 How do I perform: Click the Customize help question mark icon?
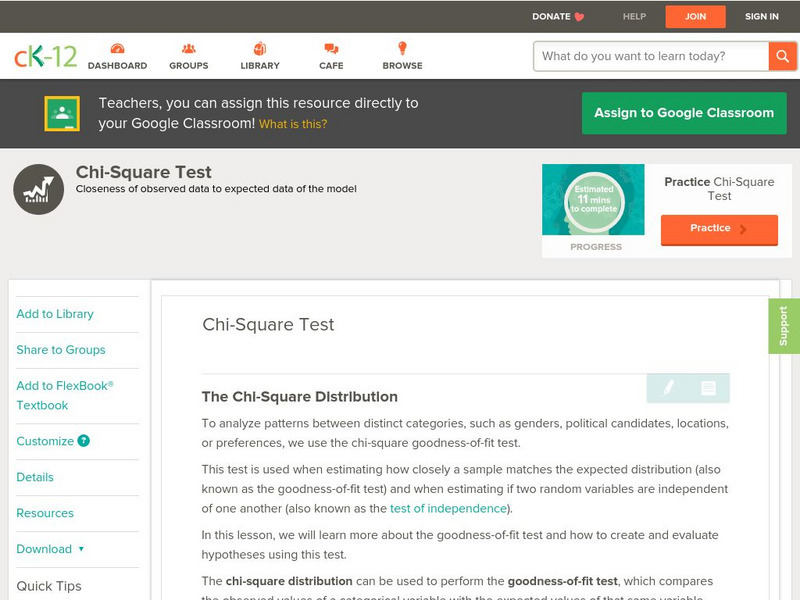point(84,441)
